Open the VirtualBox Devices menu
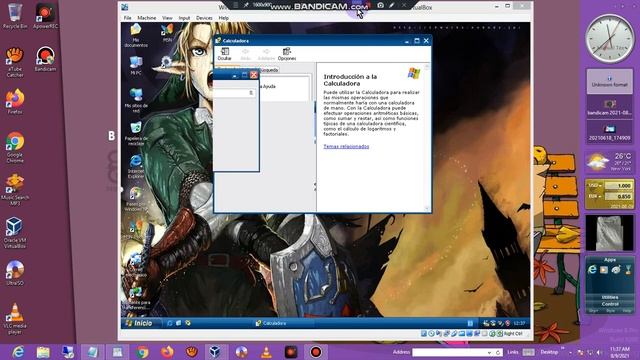Viewport: 640px width, 360px height. click(x=204, y=18)
